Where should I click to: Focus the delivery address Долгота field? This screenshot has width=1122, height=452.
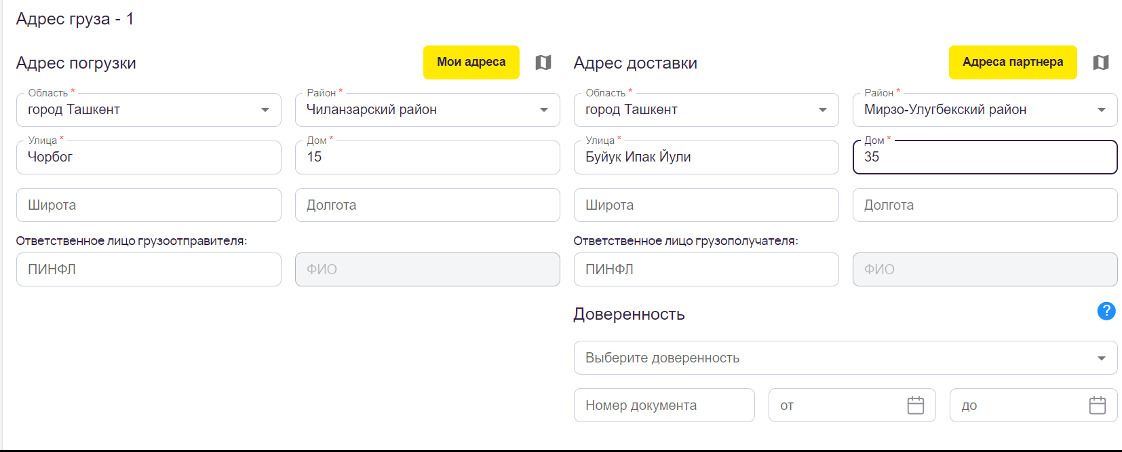pos(985,205)
